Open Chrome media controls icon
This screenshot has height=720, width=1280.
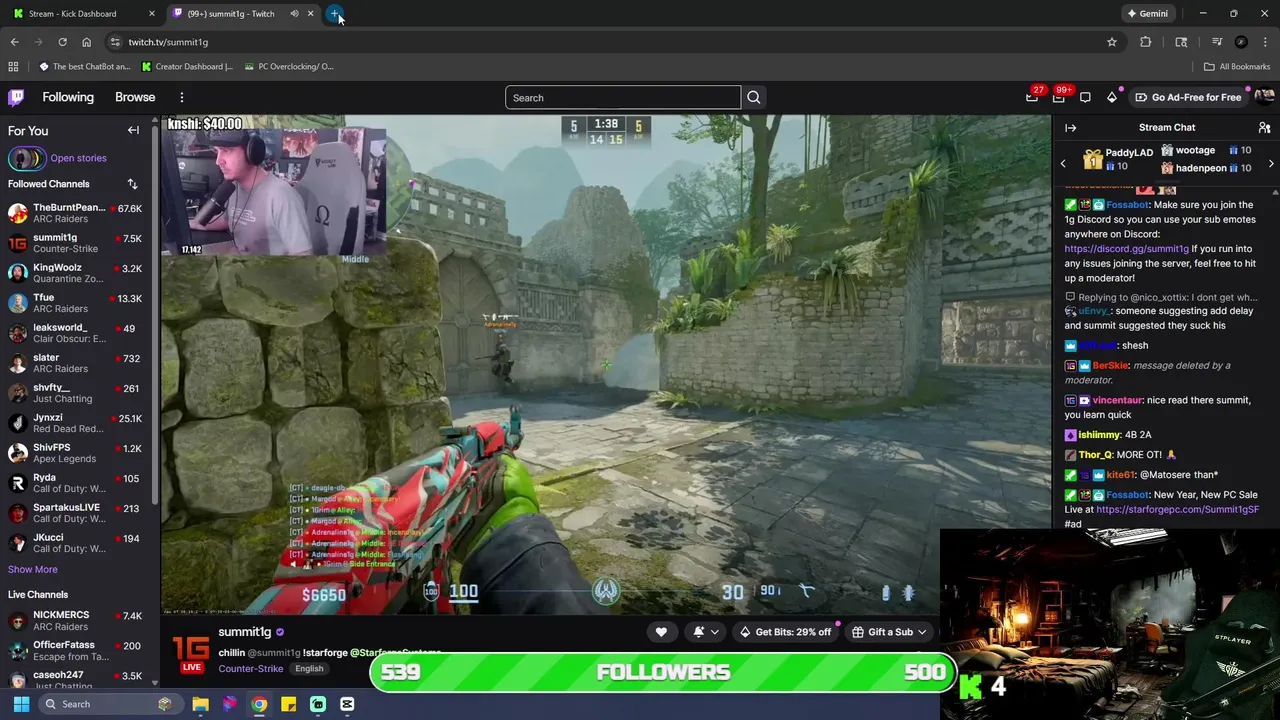click(x=1216, y=42)
